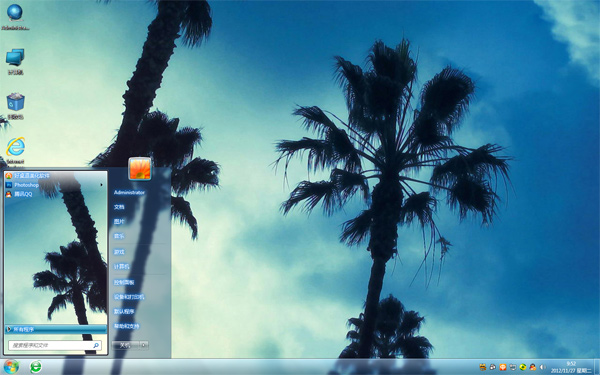The width and height of the screenshot is (600, 375).
Task: Click the network monitor tray icon
Action: (x=513, y=367)
